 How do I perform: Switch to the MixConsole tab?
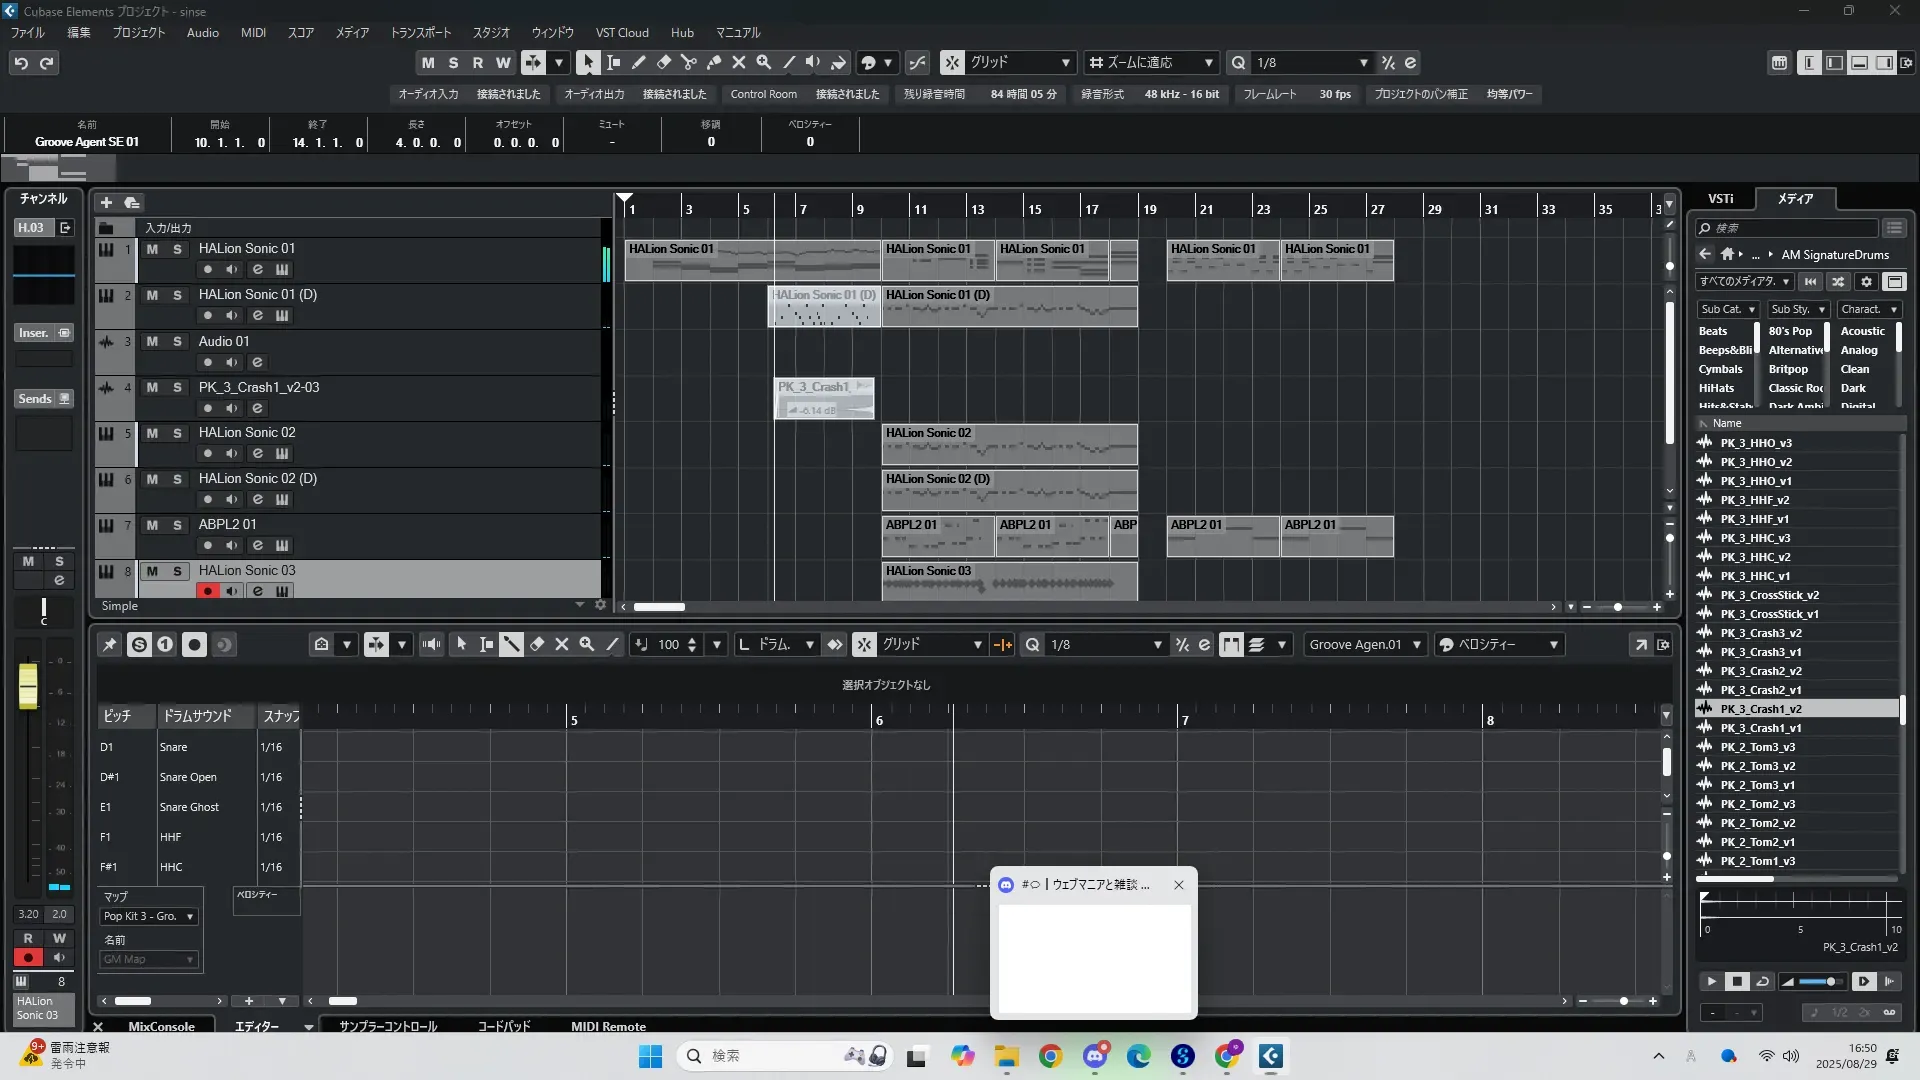point(161,1026)
